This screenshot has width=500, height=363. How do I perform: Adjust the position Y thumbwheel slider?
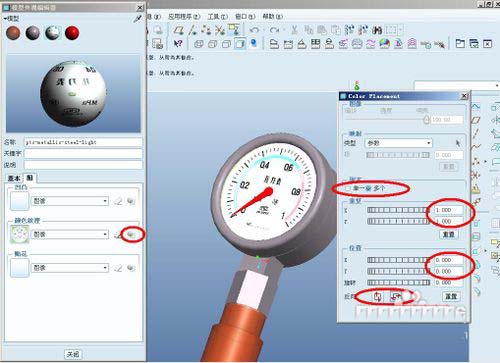tap(398, 271)
